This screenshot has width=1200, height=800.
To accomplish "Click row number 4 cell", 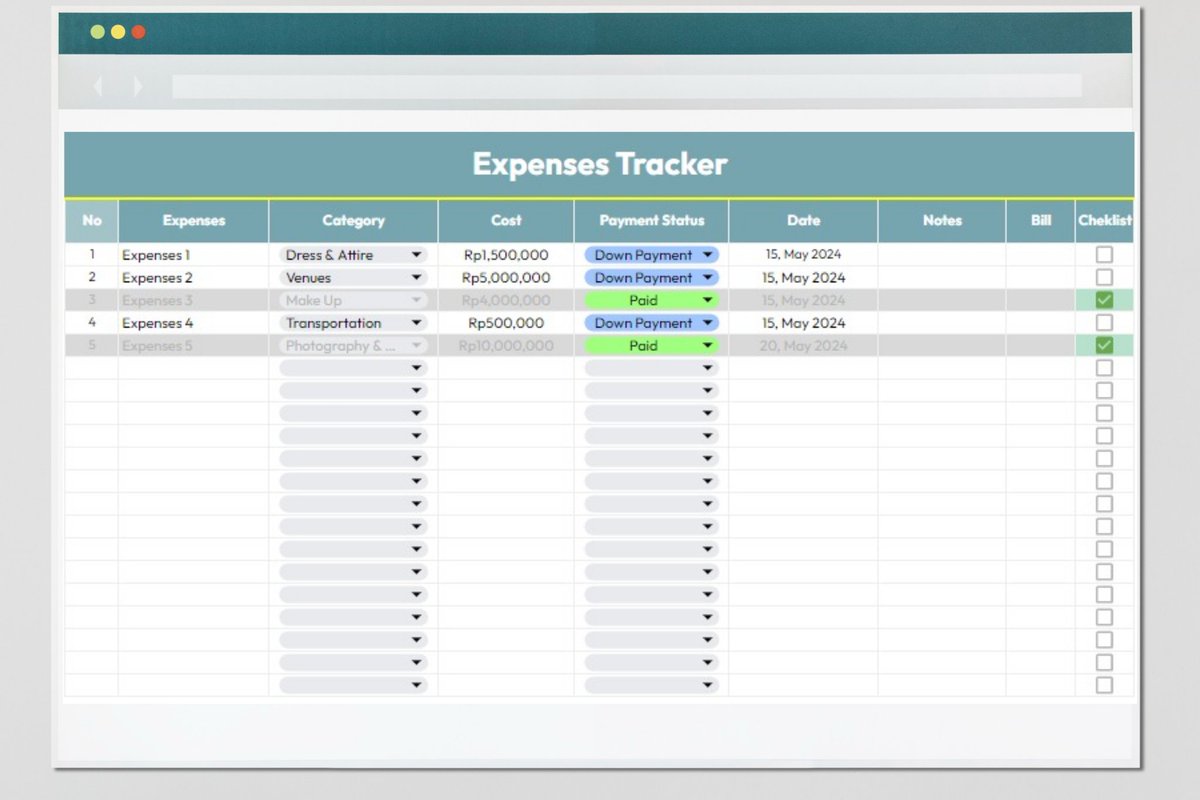I will click(92, 323).
